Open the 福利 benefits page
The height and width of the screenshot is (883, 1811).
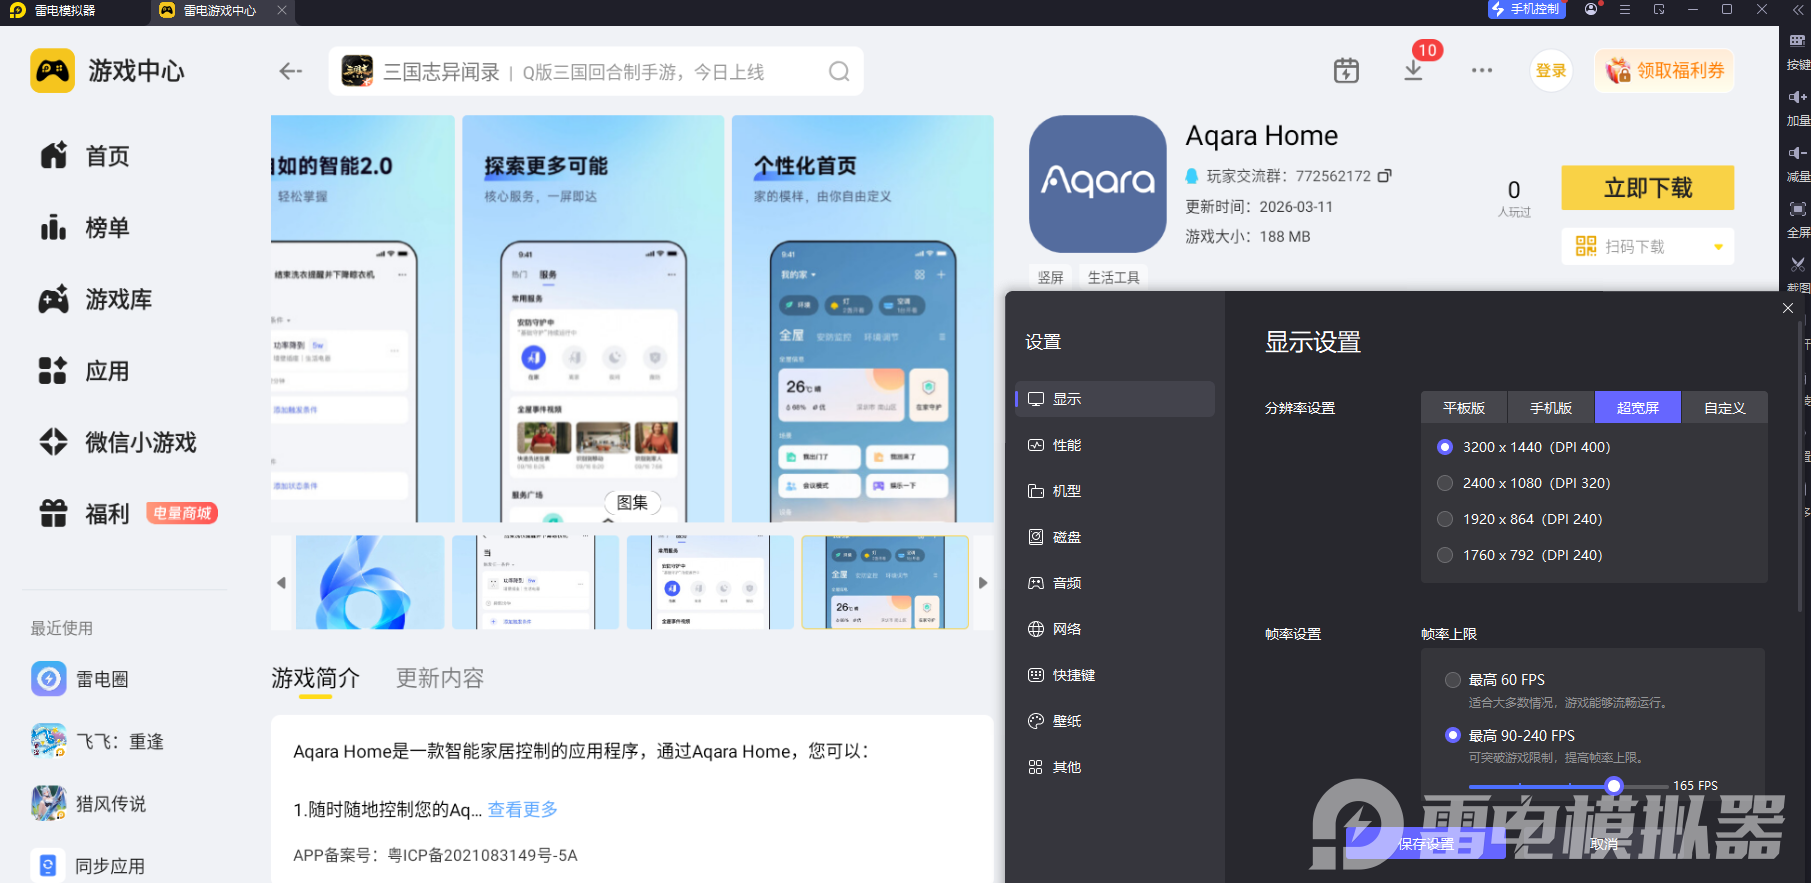pos(128,514)
